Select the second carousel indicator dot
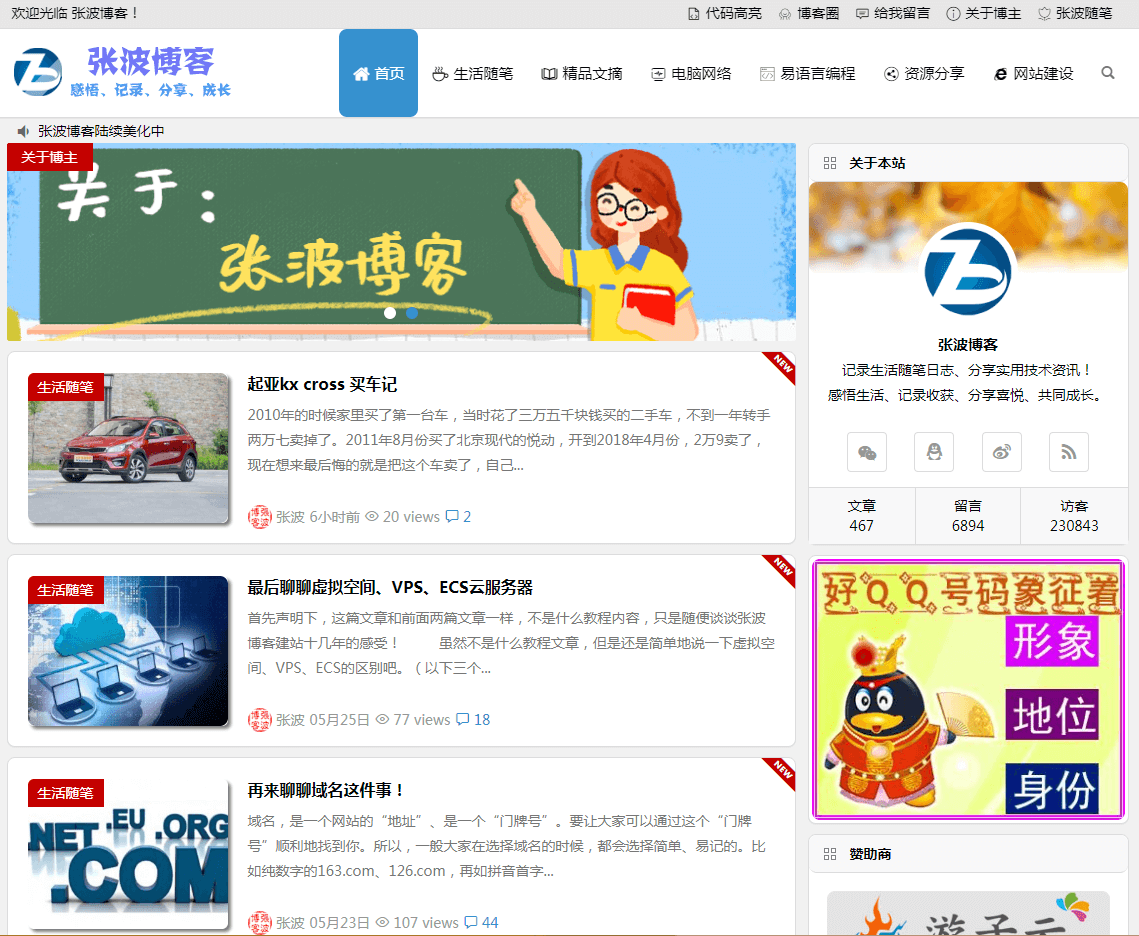The width and height of the screenshot is (1139, 936). (x=411, y=313)
